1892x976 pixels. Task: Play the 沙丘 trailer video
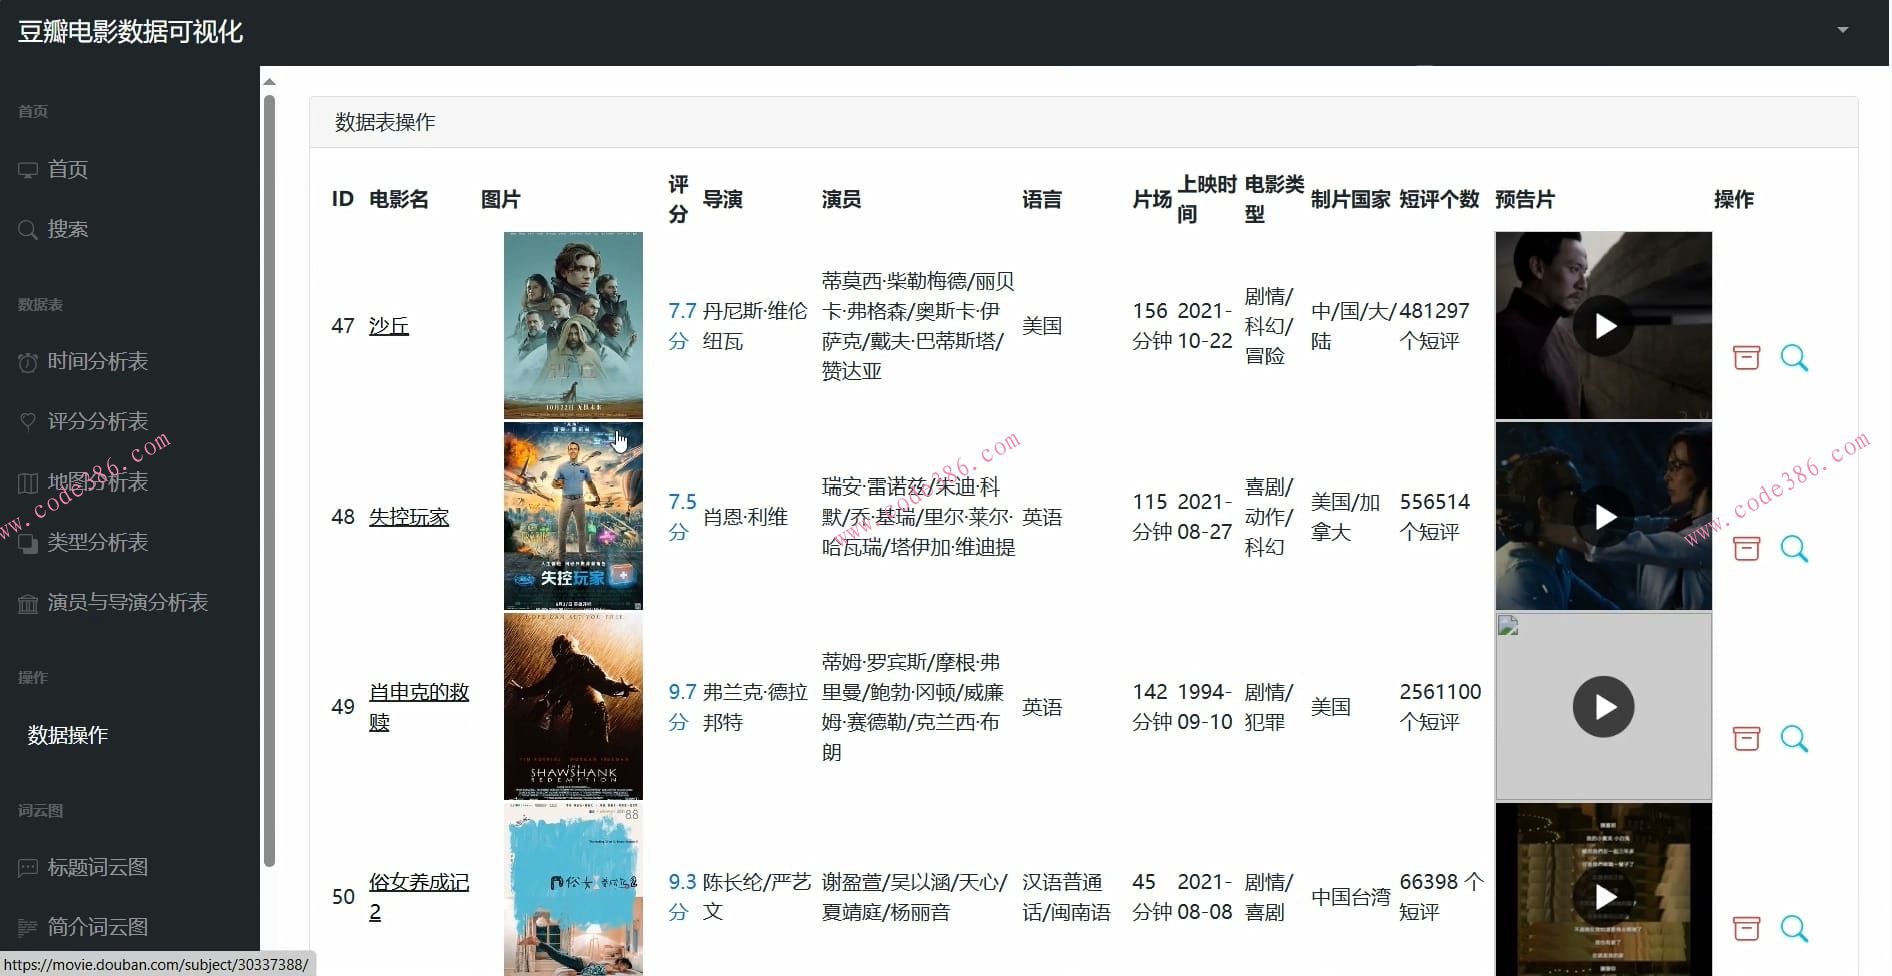click(1603, 325)
